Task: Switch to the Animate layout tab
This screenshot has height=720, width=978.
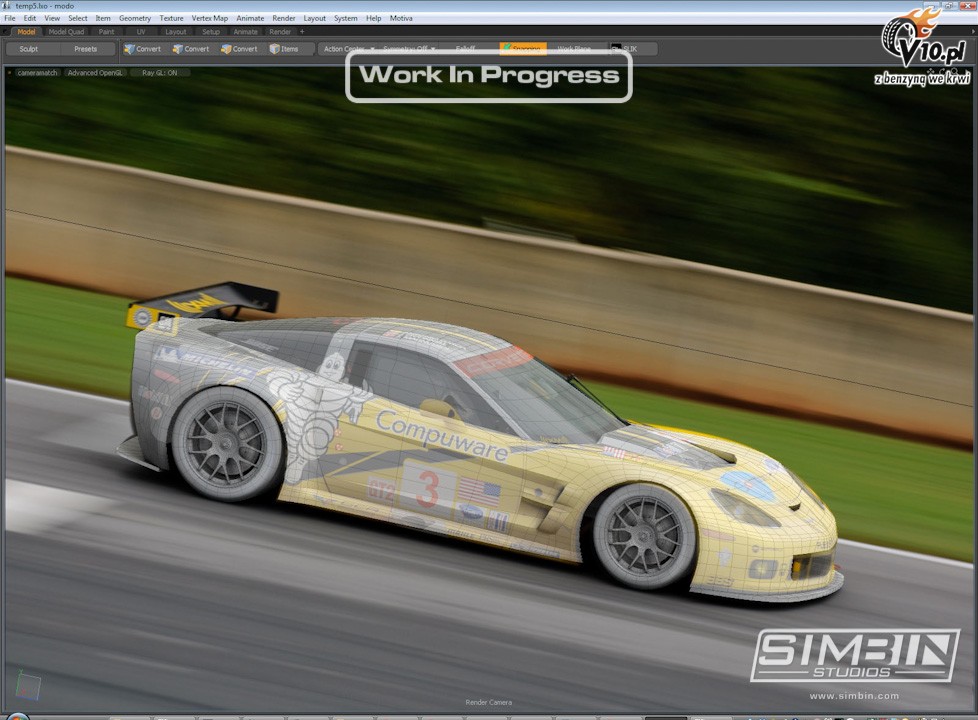Action: [245, 32]
